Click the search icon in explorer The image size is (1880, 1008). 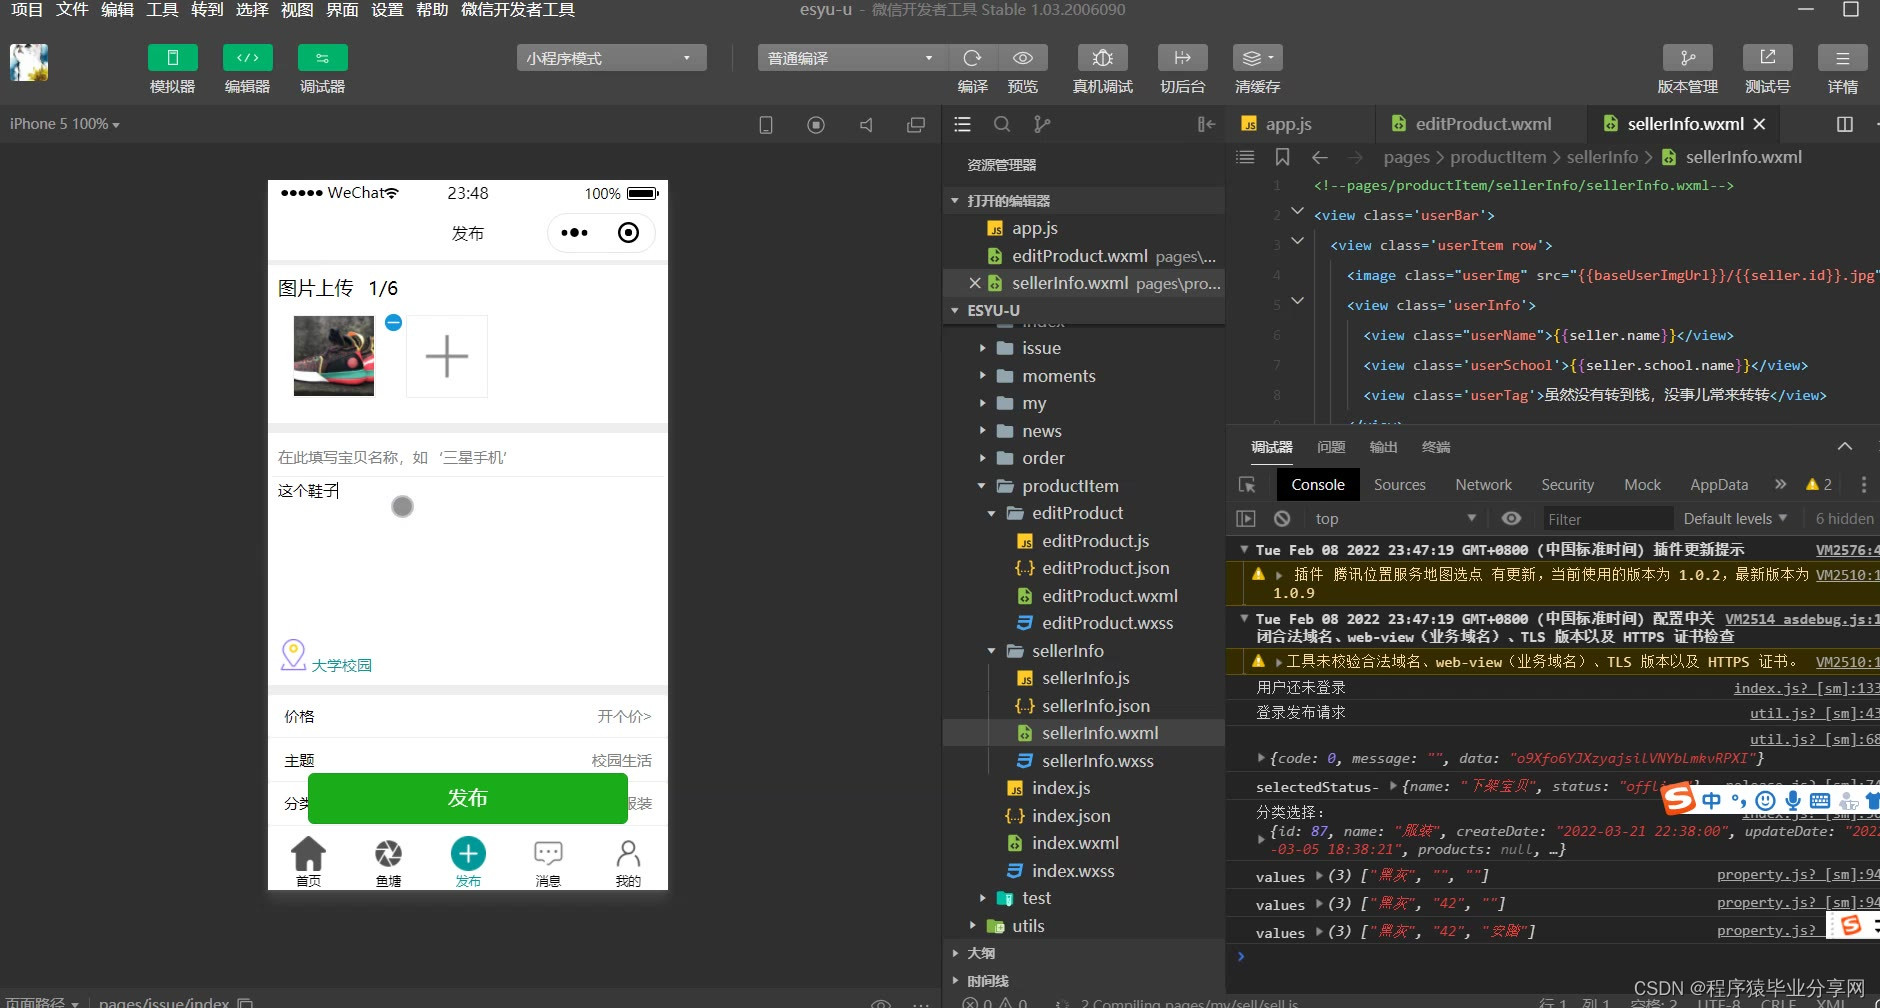1002,124
